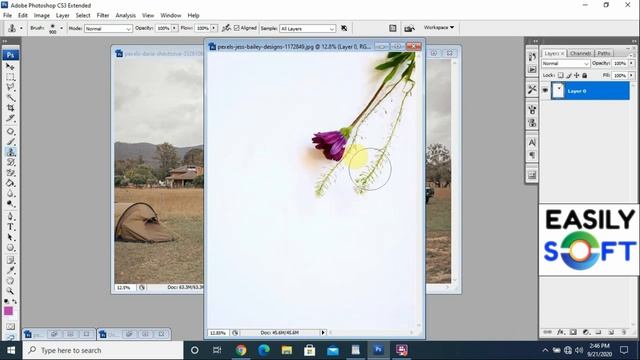
Task: Select the Paint Bucket tool
Action: pyautogui.click(x=10, y=184)
